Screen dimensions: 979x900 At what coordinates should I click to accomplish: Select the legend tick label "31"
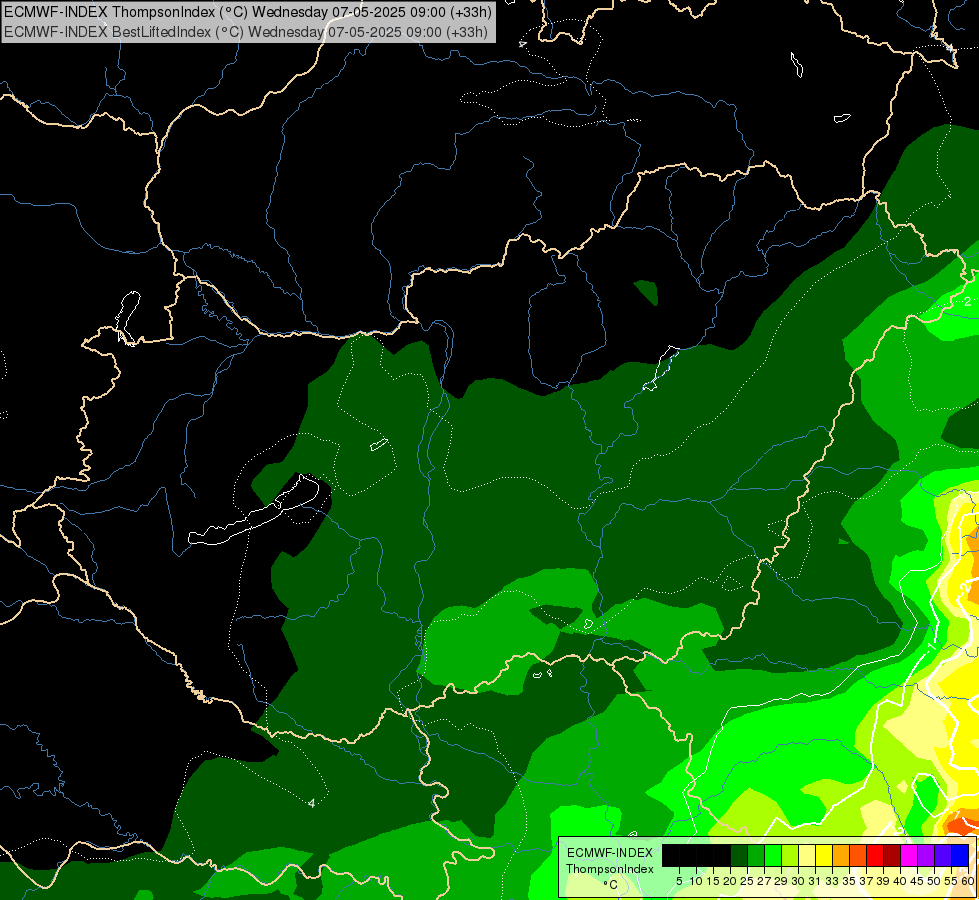point(815,881)
